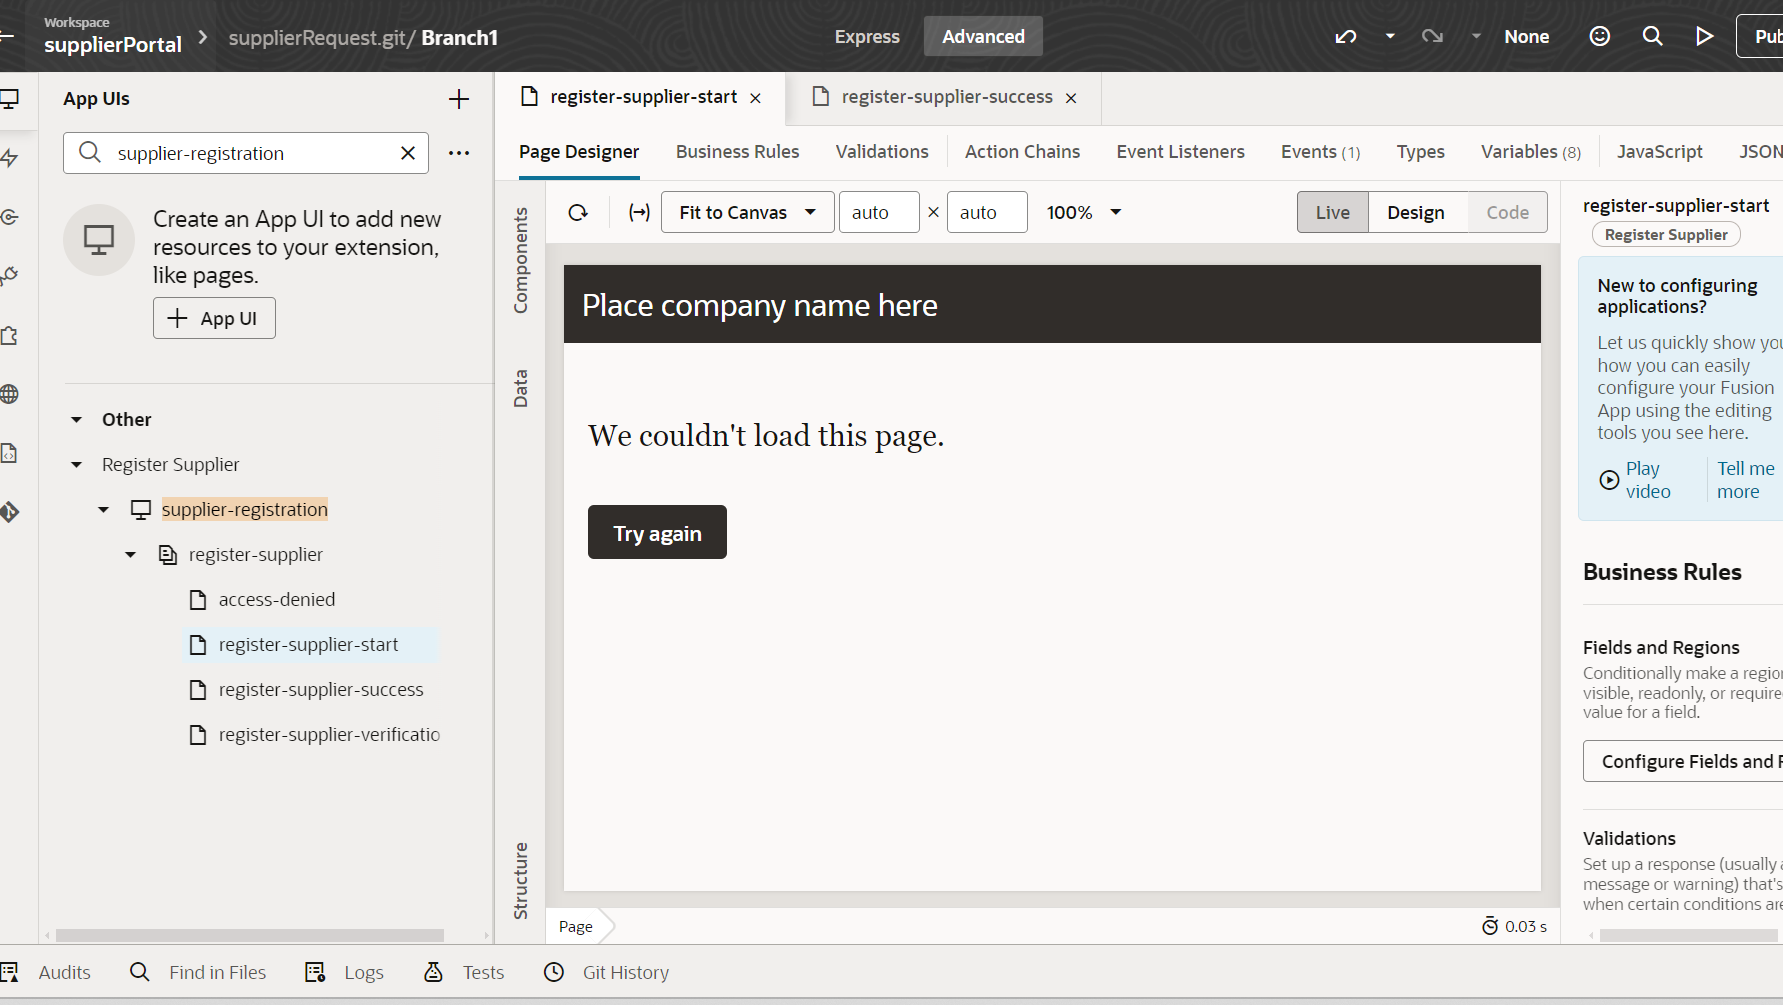Switch canvas to Code mode

[1507, 212]
